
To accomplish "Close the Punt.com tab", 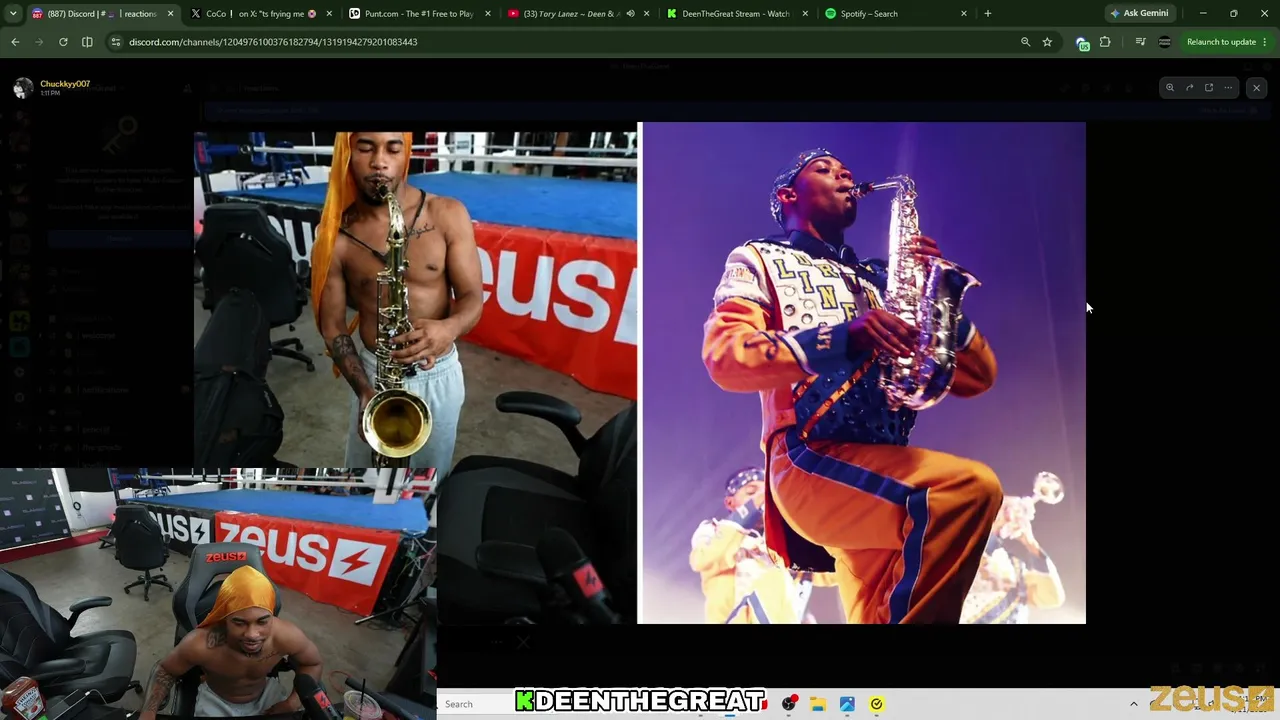I will [488, 14].
